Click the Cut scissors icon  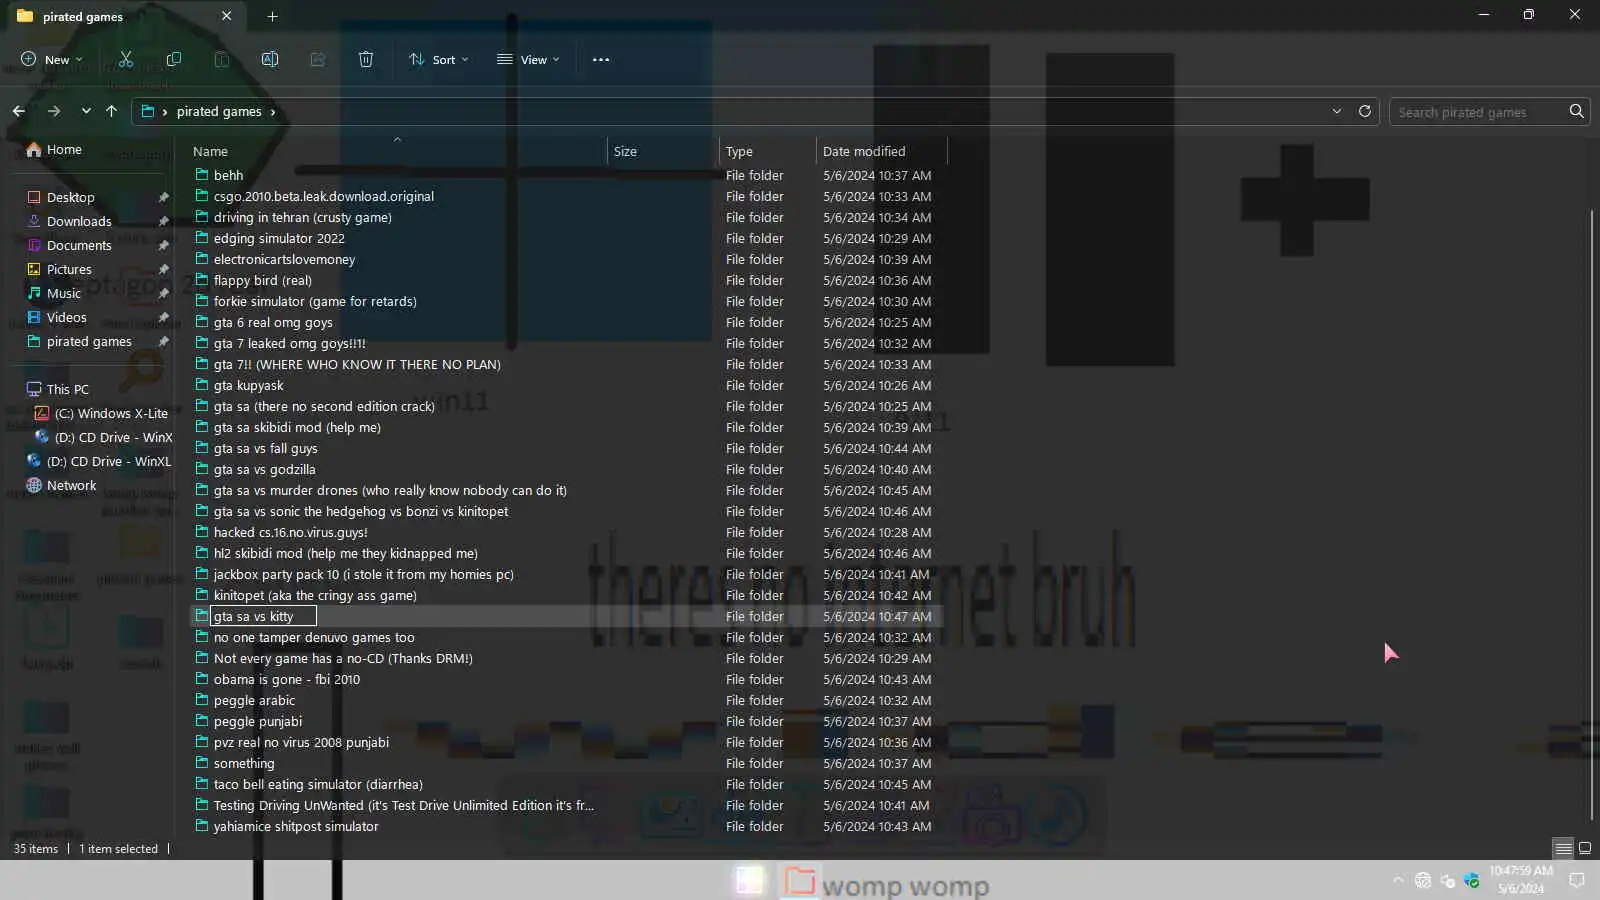126,59
